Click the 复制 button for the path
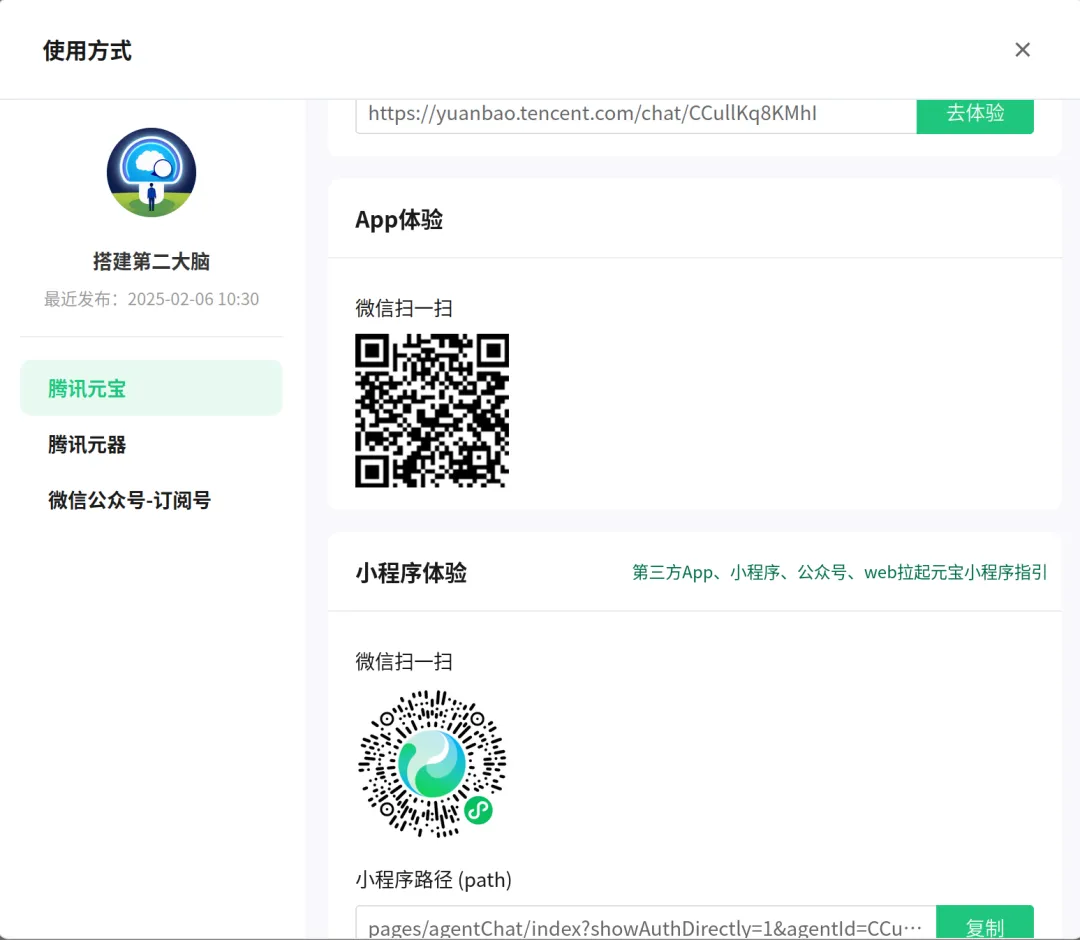The height and width of the screenshot is (940, 1080). tap(985, 923)
